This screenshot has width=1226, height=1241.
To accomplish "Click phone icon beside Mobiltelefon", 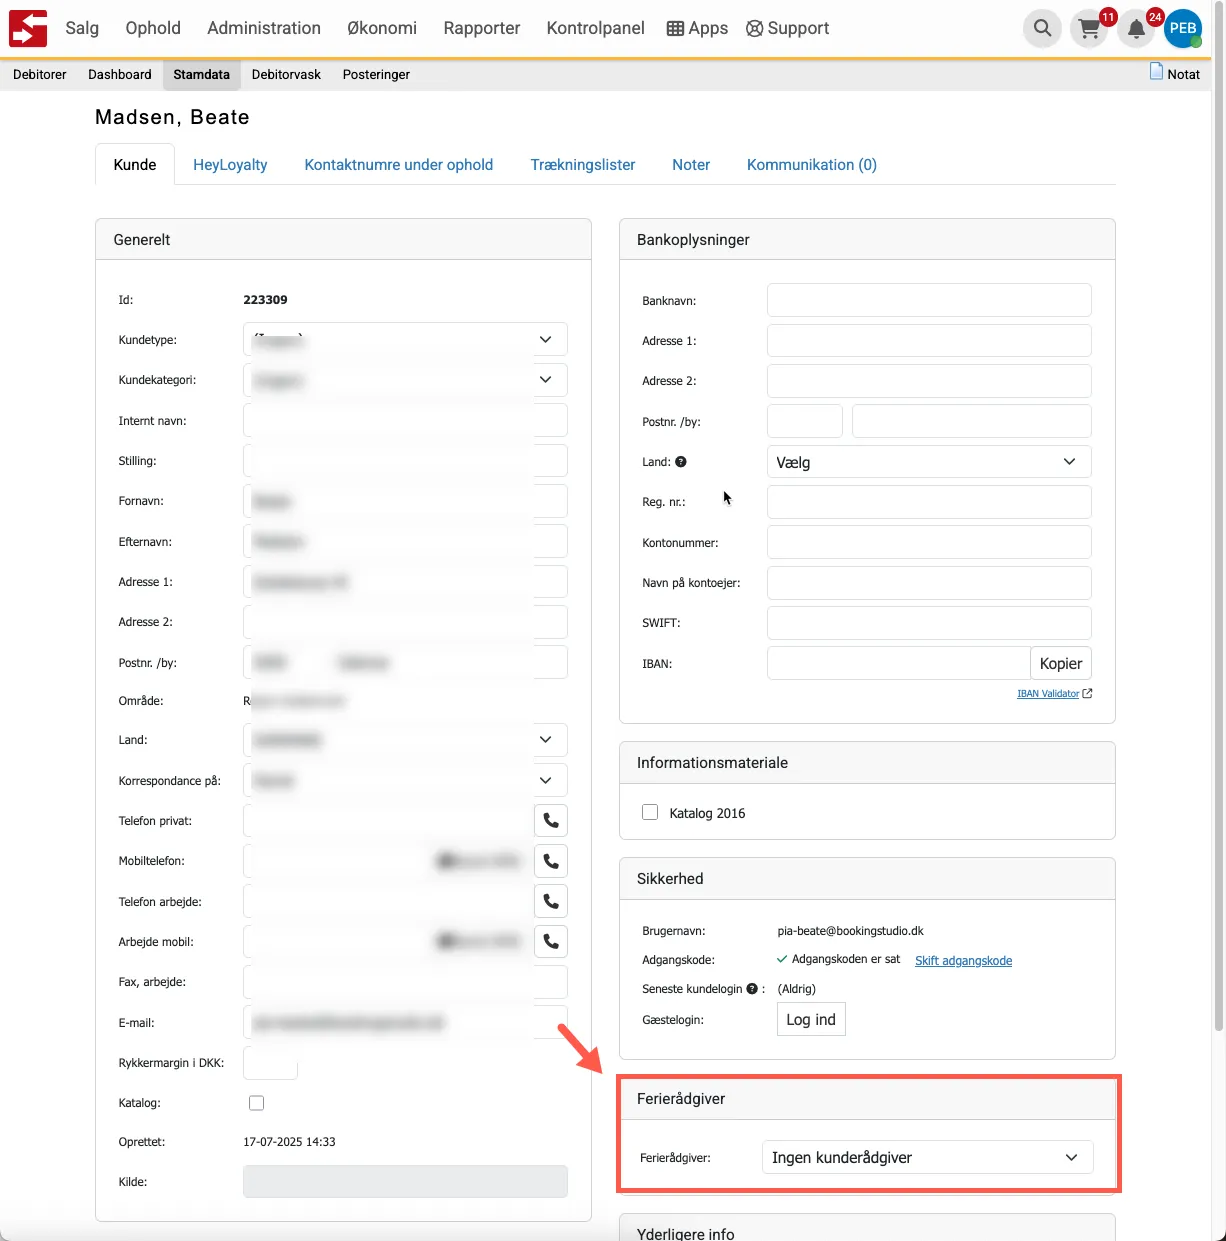I will point(551,861).
